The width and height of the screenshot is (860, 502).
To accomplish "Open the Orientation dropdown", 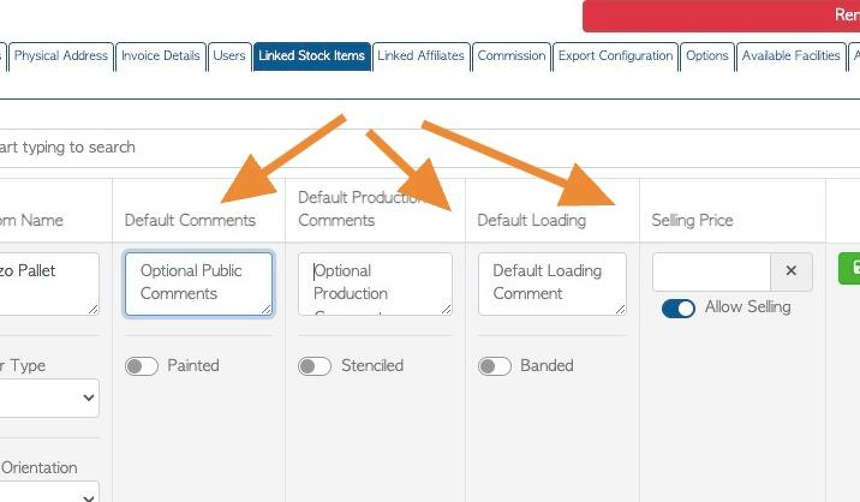I will tap(48, 492).
